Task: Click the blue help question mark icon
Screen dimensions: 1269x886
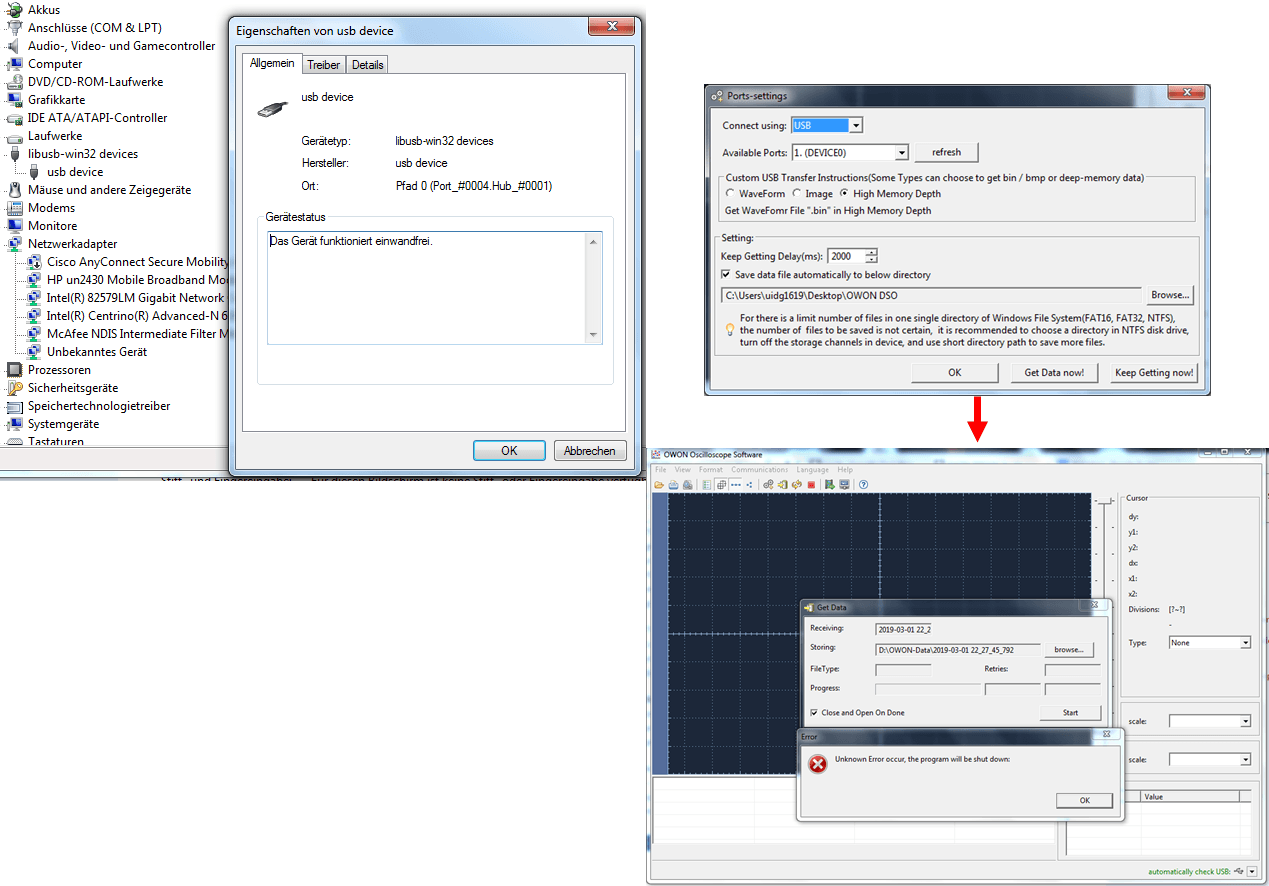Action: (x=863, y=485)
